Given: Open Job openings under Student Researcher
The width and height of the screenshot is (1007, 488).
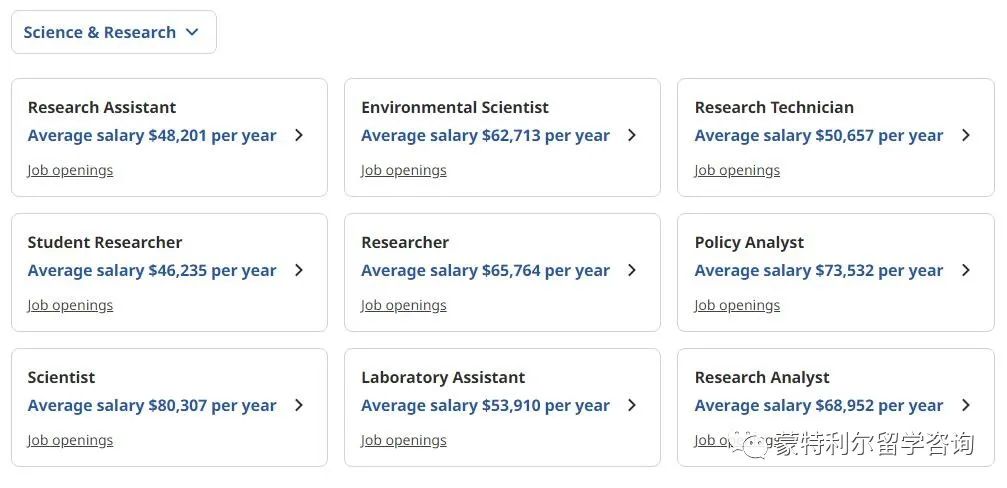Looking at the screenshot, I should [x=70, y=305].
